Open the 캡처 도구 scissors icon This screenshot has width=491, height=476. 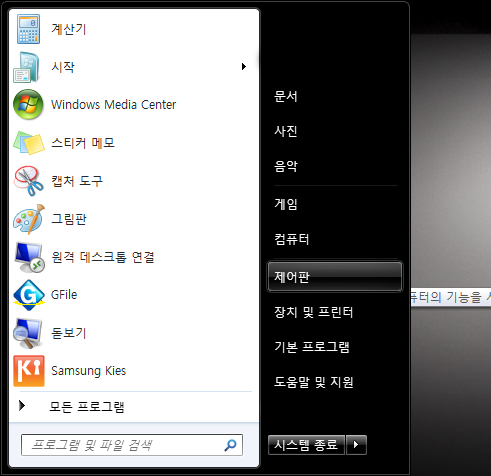click(x=29, y=181)
